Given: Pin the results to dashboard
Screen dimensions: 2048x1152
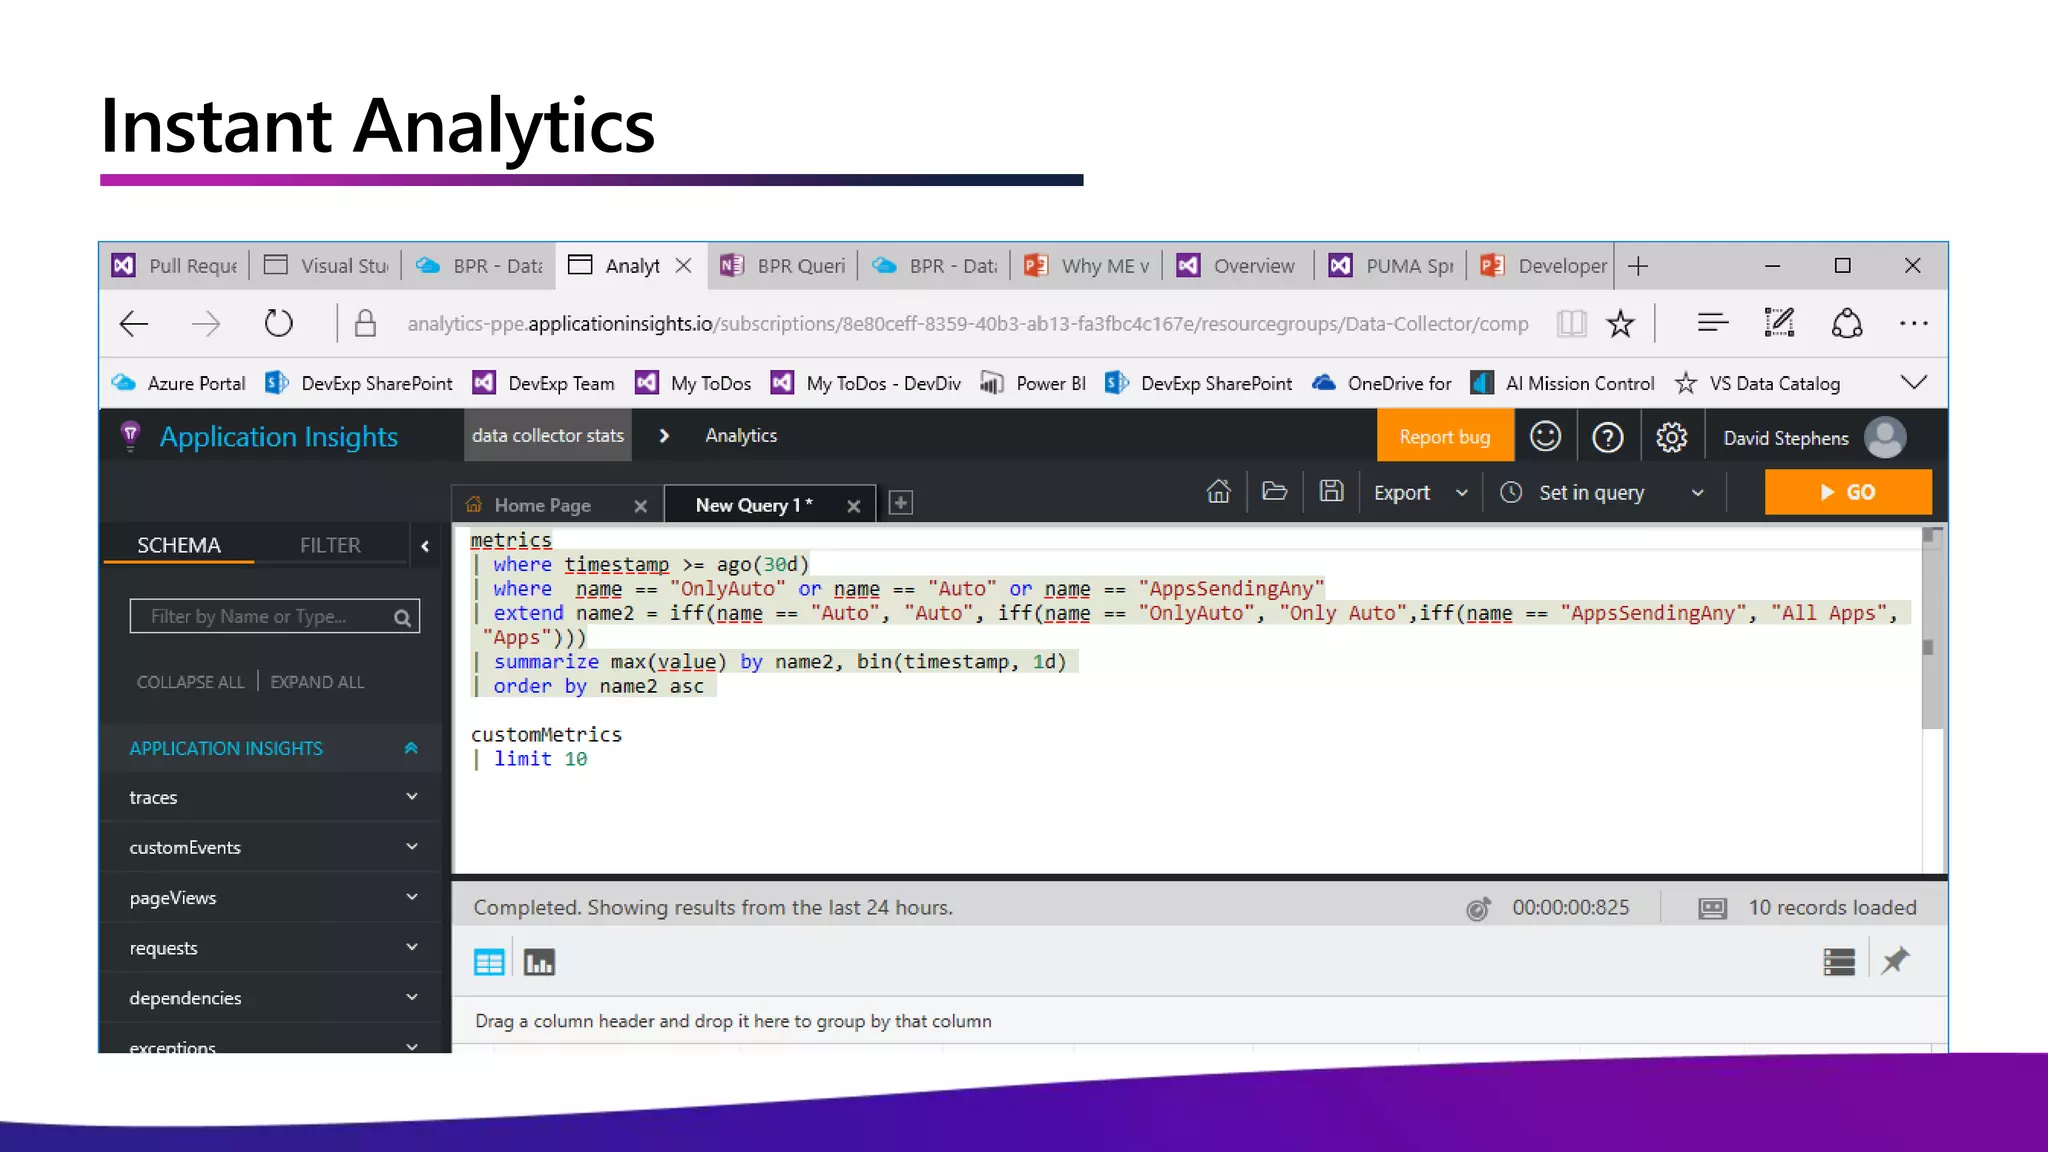Looking at the screenshot, I should (x=1895, y=961).
